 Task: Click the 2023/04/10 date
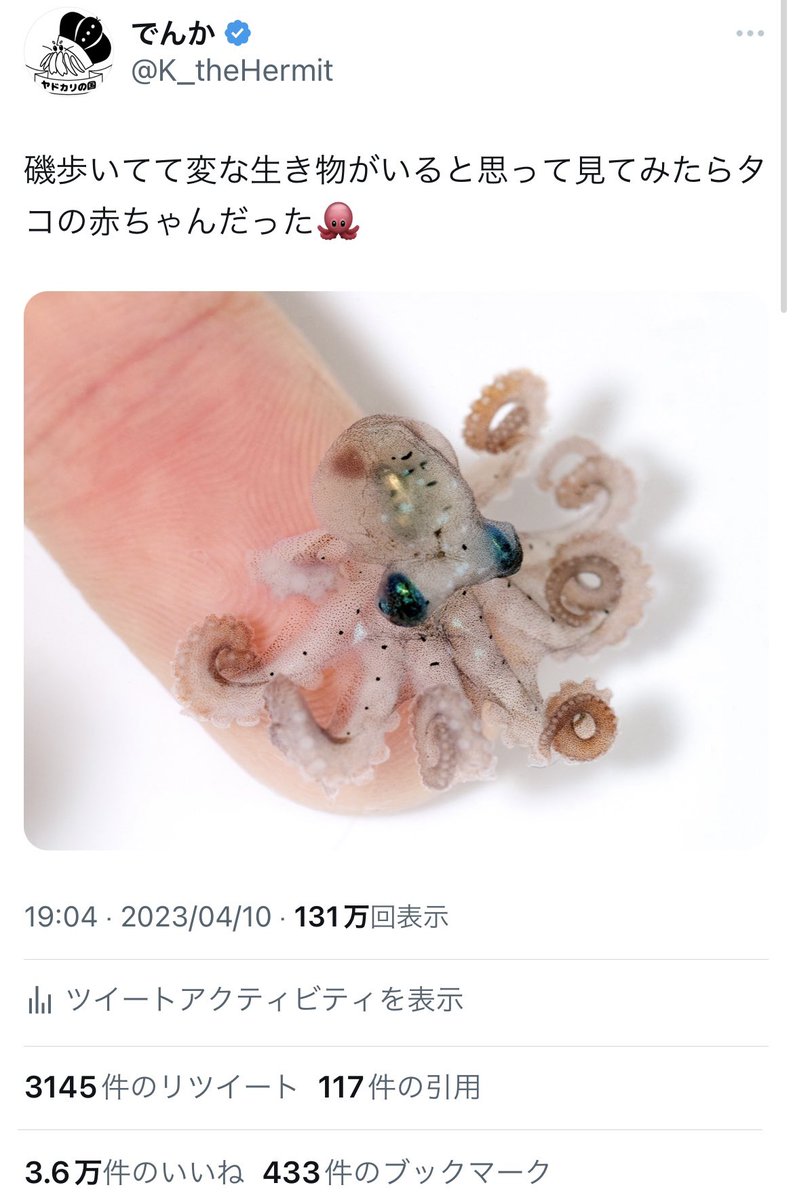coord(196,916)
